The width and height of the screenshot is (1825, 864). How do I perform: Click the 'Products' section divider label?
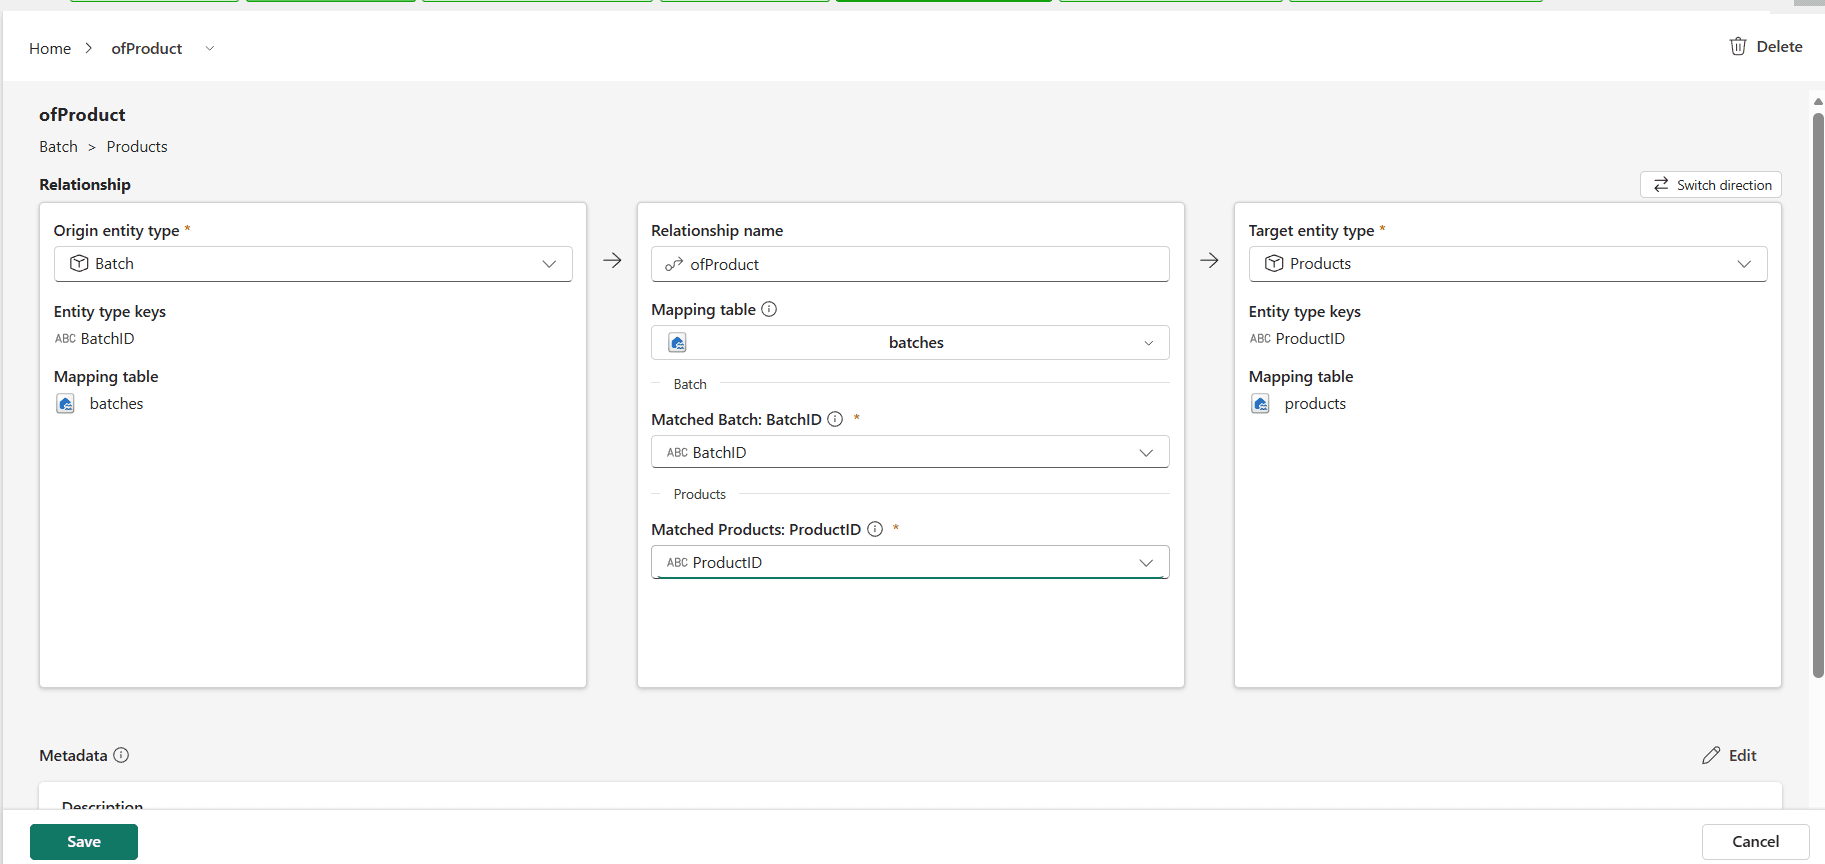[x=700, y=494]
